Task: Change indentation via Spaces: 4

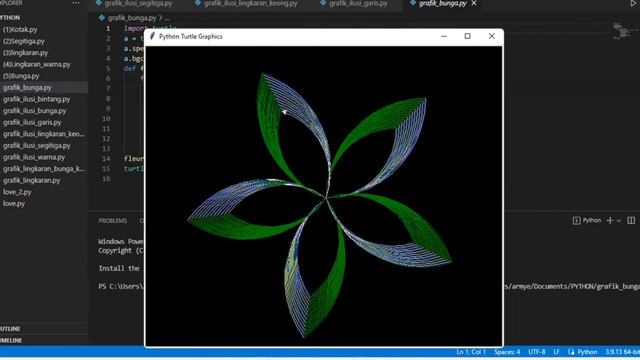Action: coord(507,352)
